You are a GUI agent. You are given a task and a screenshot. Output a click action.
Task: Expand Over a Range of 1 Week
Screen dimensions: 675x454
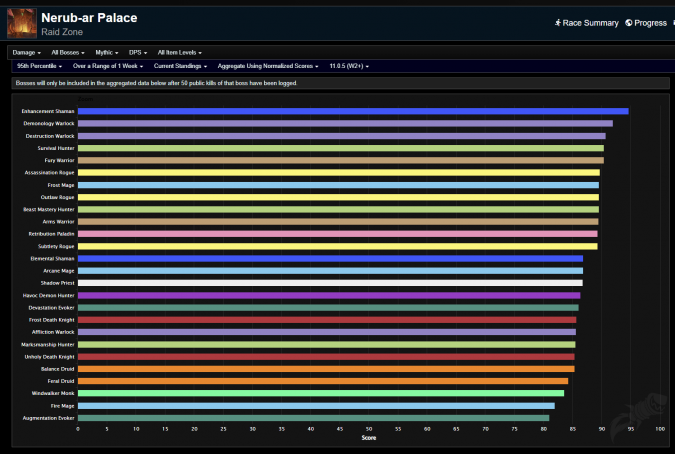pyautogui.click(x=108, y=66)
